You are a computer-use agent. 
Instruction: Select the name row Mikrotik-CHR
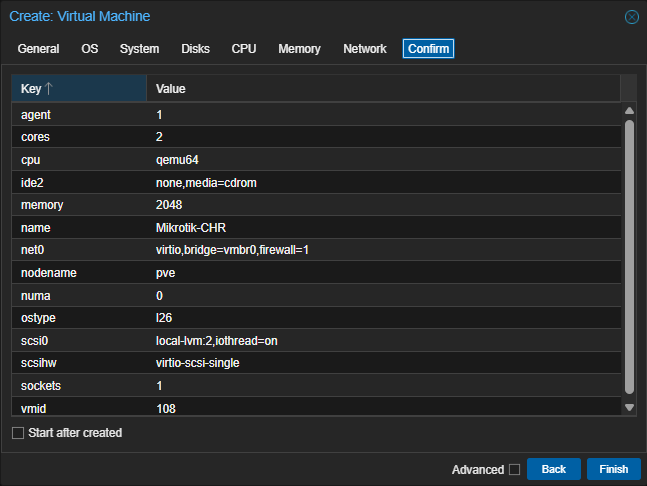pyautogui.click(x=316, y=228)
